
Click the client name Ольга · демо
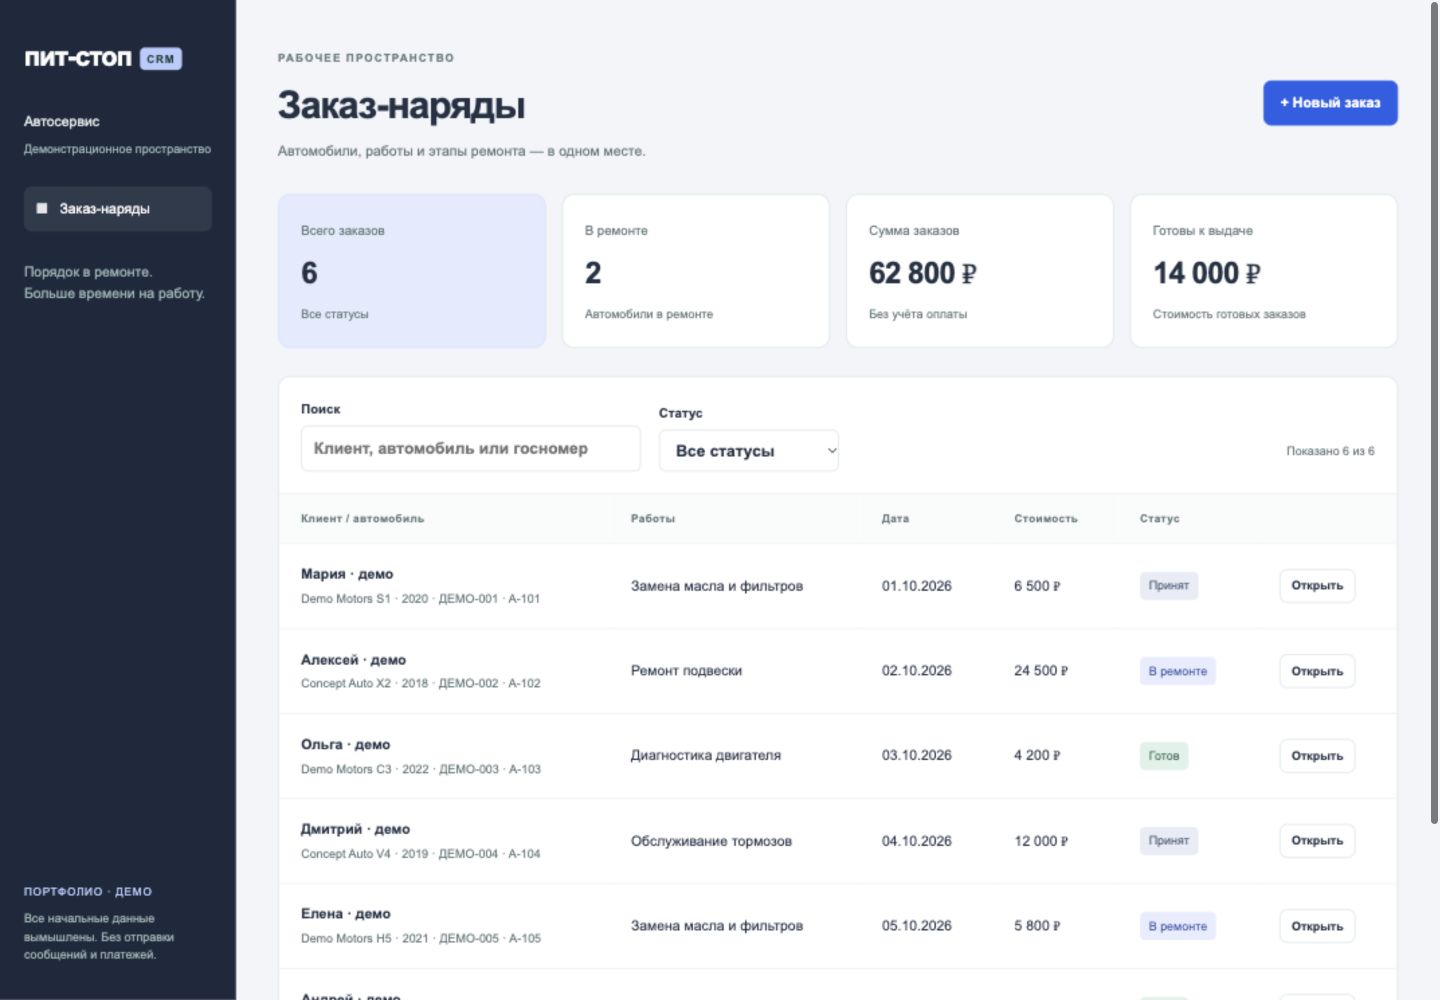(x=346, y=745)
